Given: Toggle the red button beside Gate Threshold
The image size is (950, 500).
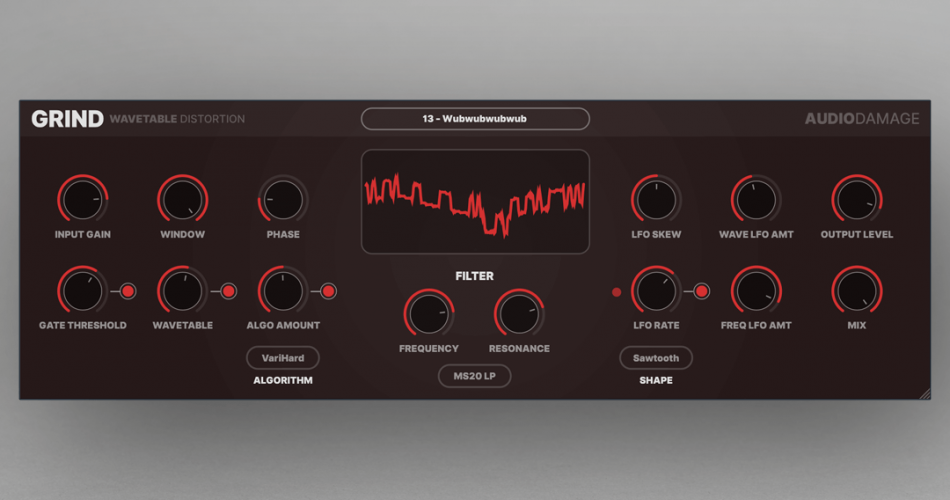Looking at the screenshot, I should [128, 292].
